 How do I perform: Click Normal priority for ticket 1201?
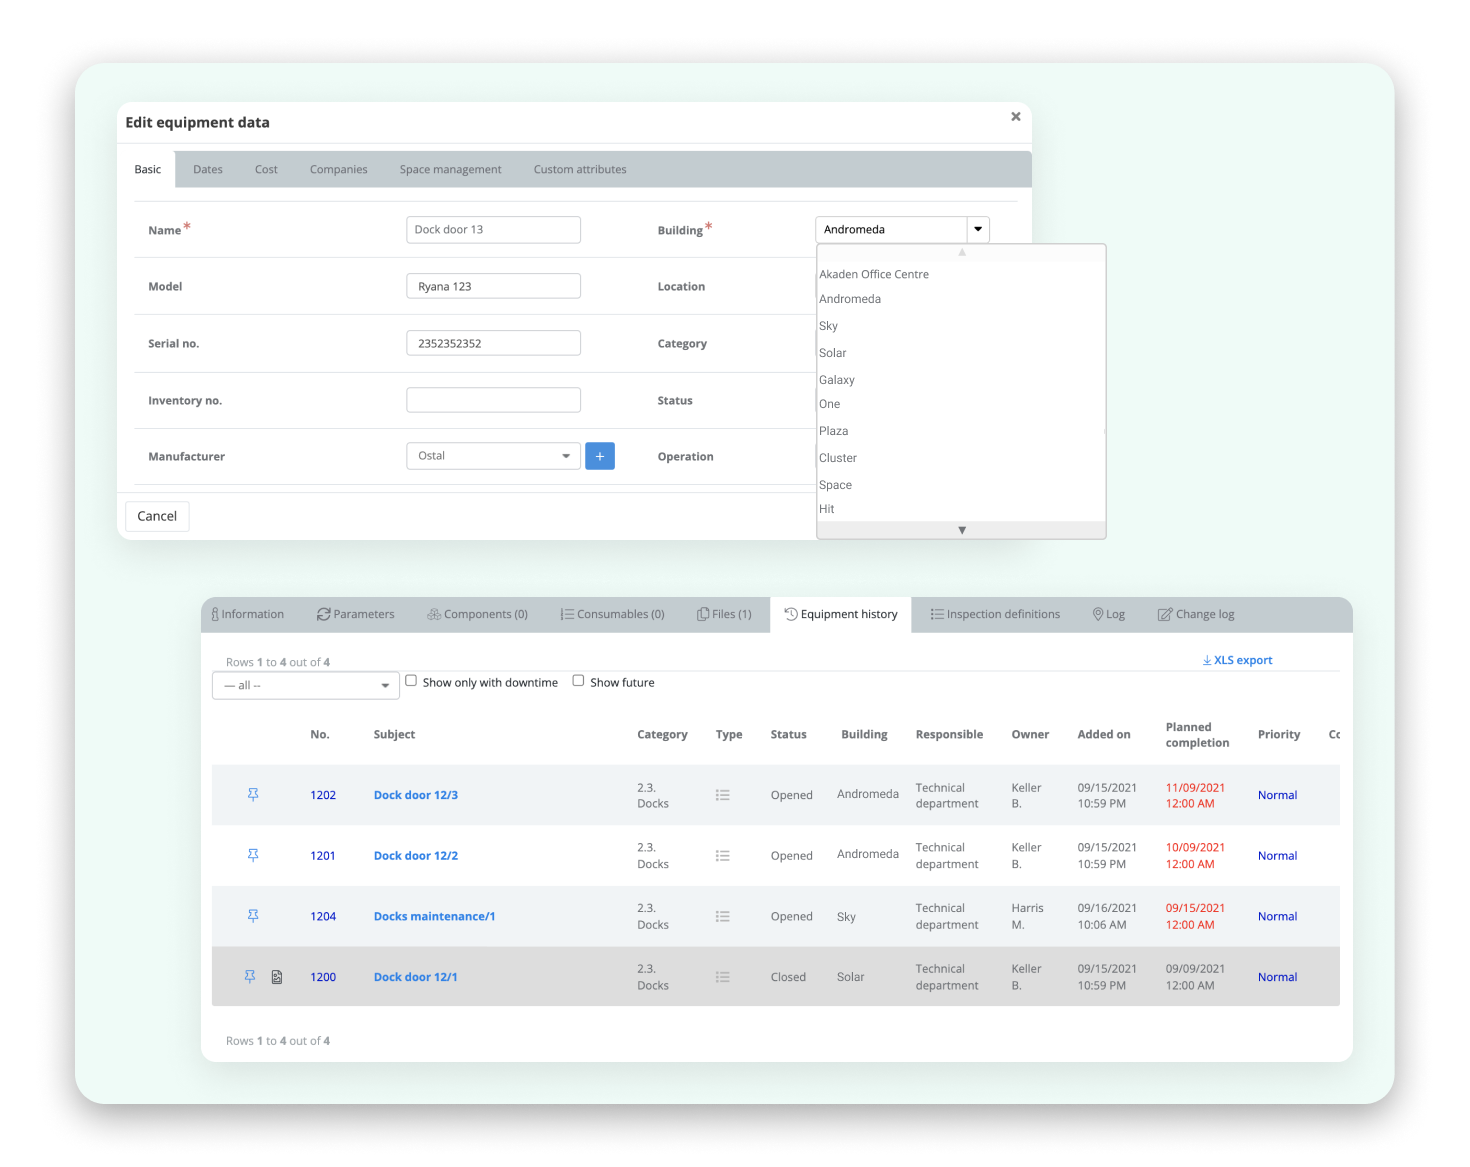(x=1278, y=856)
